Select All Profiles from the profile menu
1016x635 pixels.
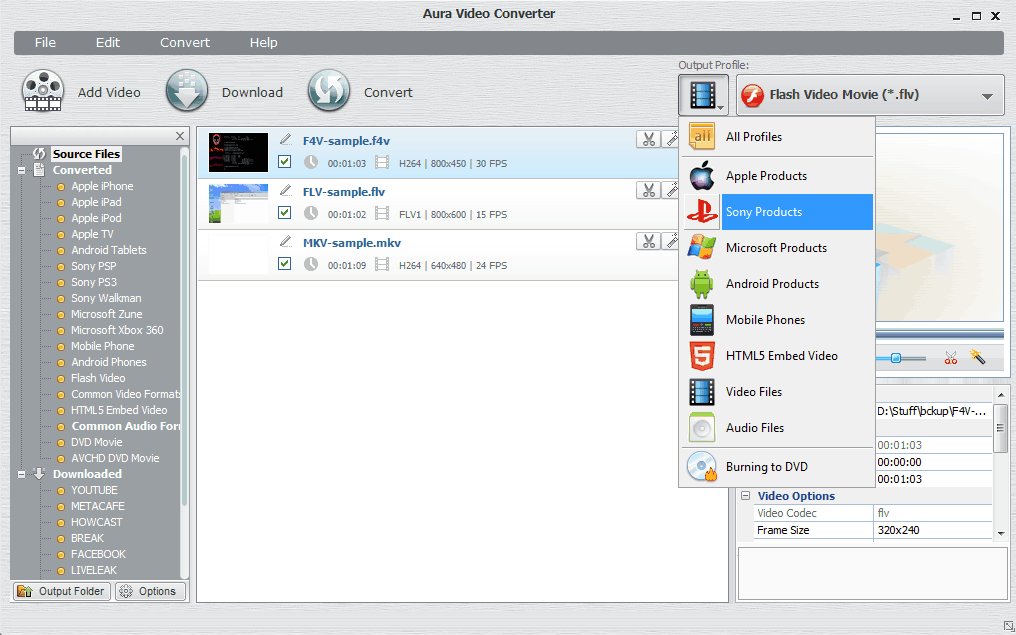[777, 137]
